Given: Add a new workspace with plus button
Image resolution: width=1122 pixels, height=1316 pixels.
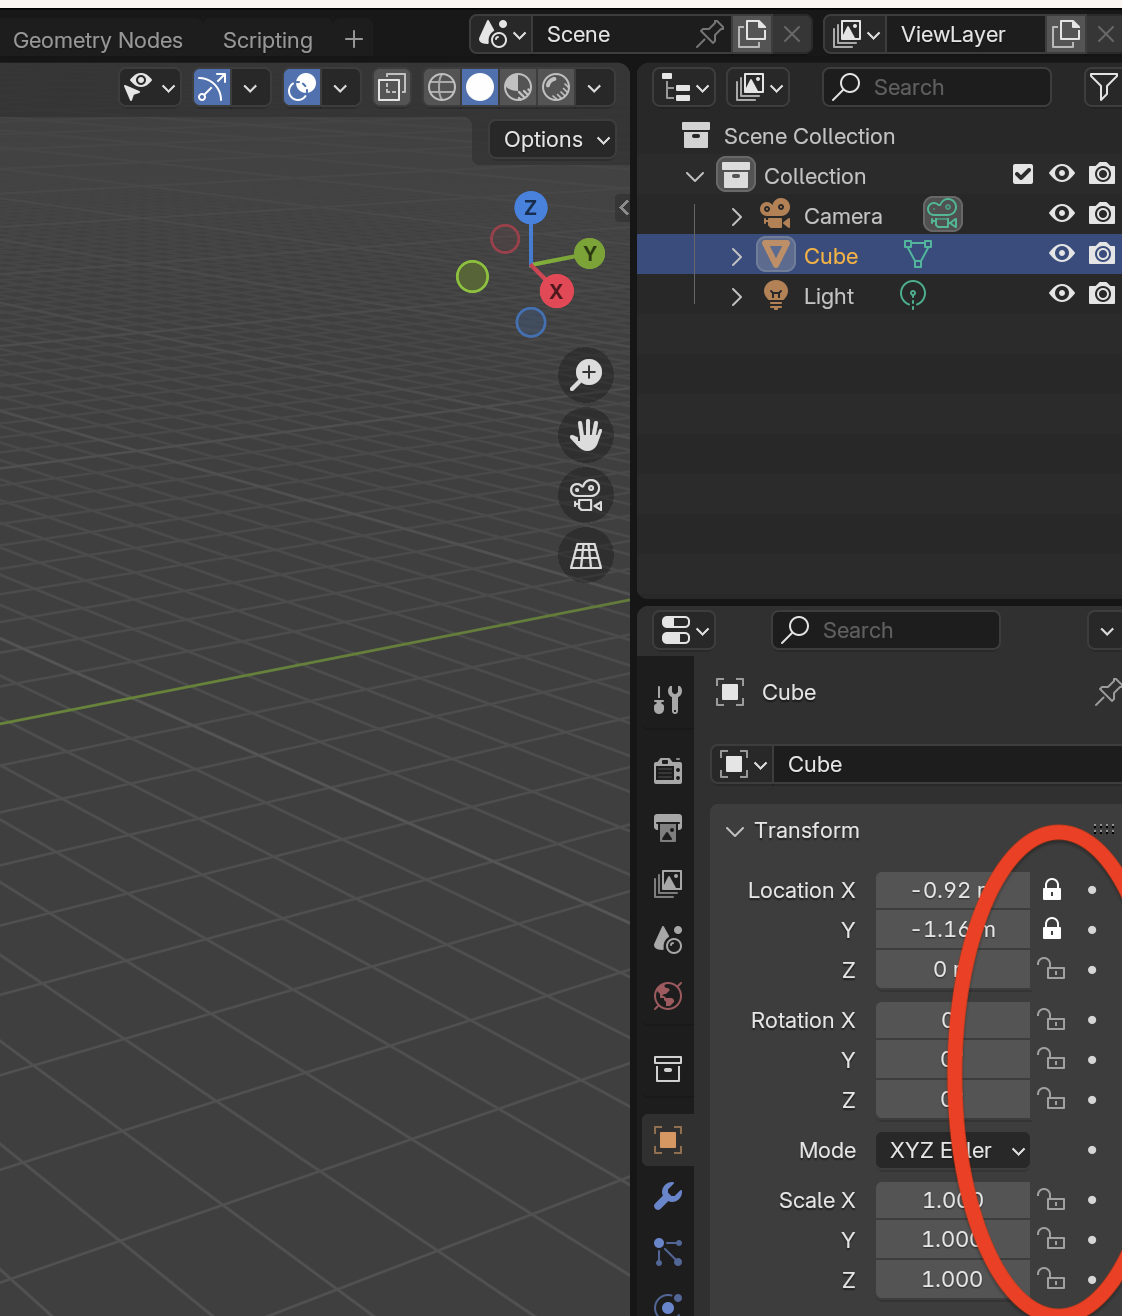Looking at the screenshot, I should pyautogui.click(x=353, y=39).
